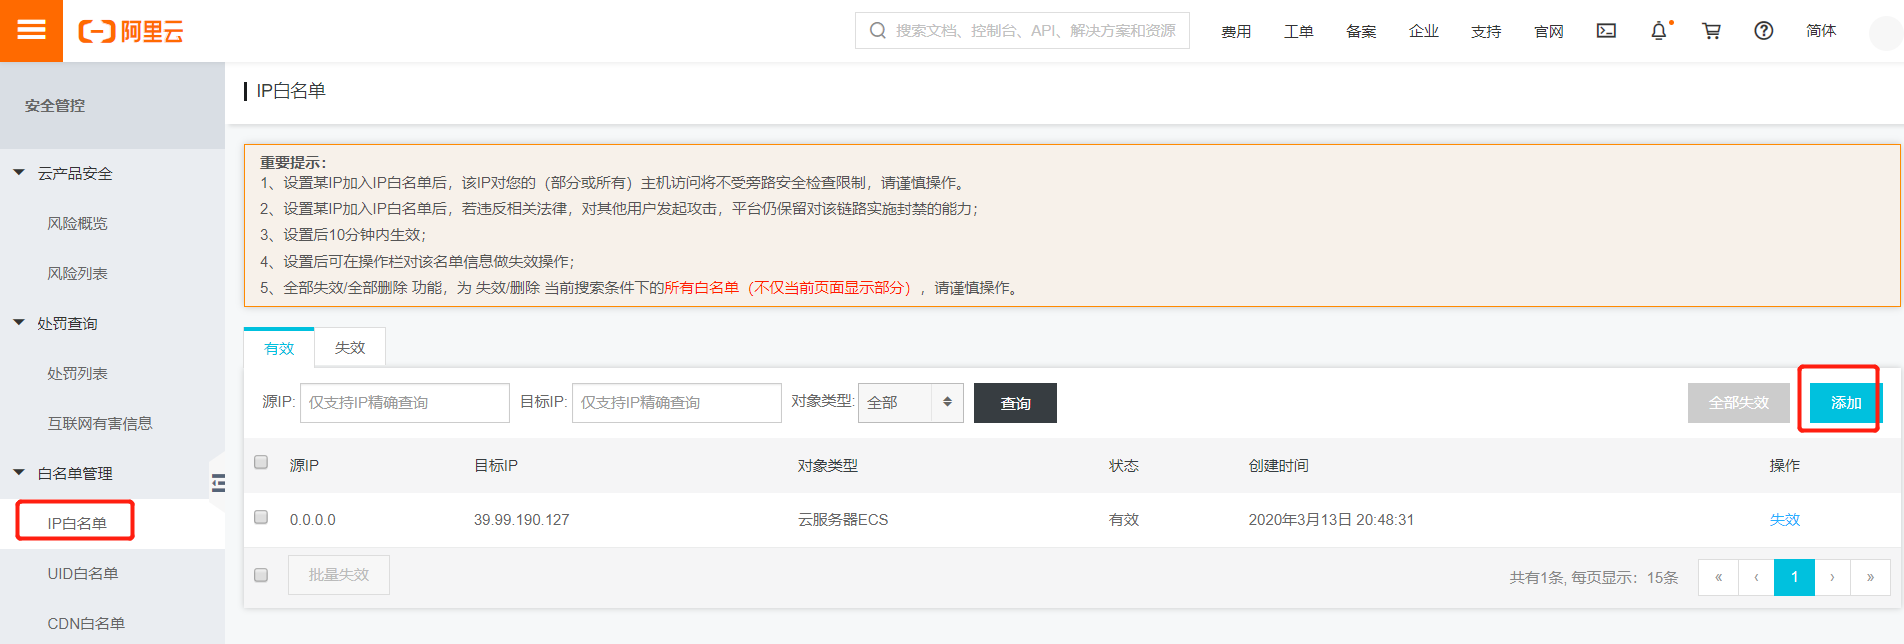Collapse the 云产品安全 tree section
1904x644 pixels.
[x=19, y=173]
